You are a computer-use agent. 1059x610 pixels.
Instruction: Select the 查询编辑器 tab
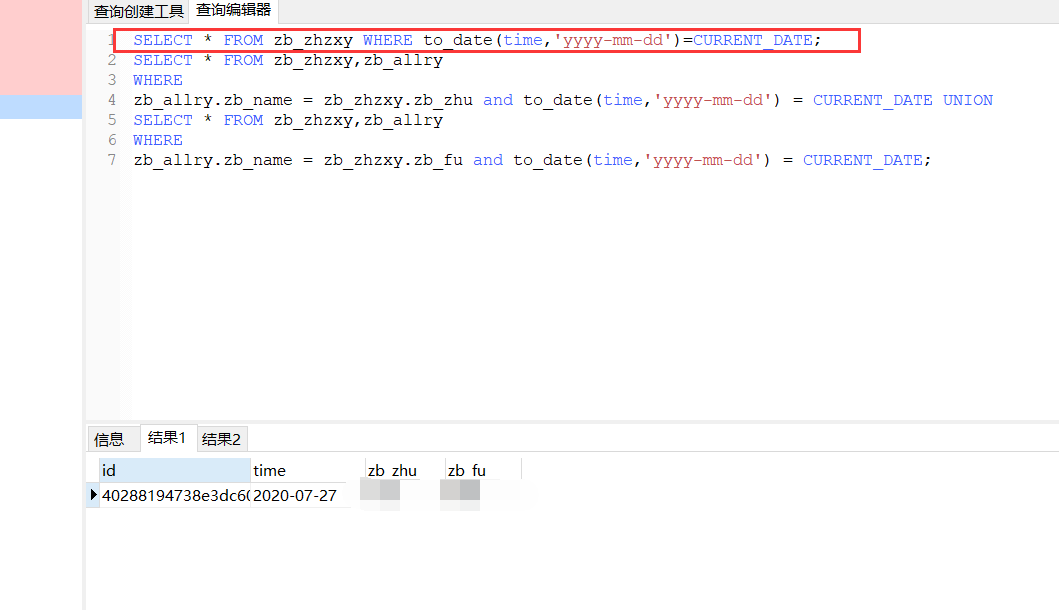pyautogui.click(x=234, y=11)
